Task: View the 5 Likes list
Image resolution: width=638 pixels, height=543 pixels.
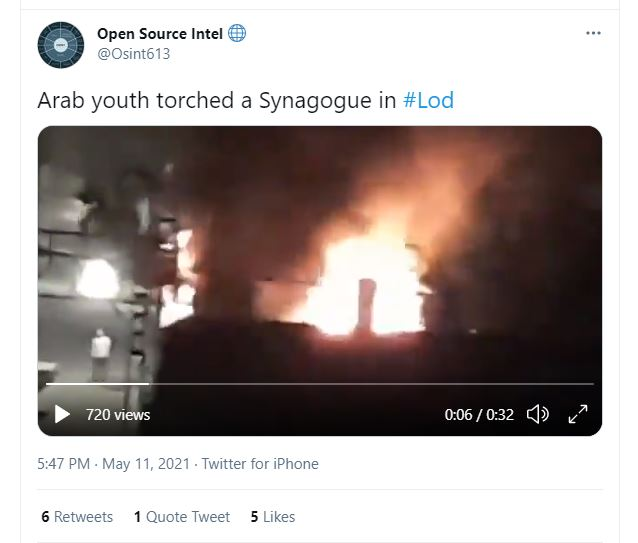Action: click(x=273, y=517)
